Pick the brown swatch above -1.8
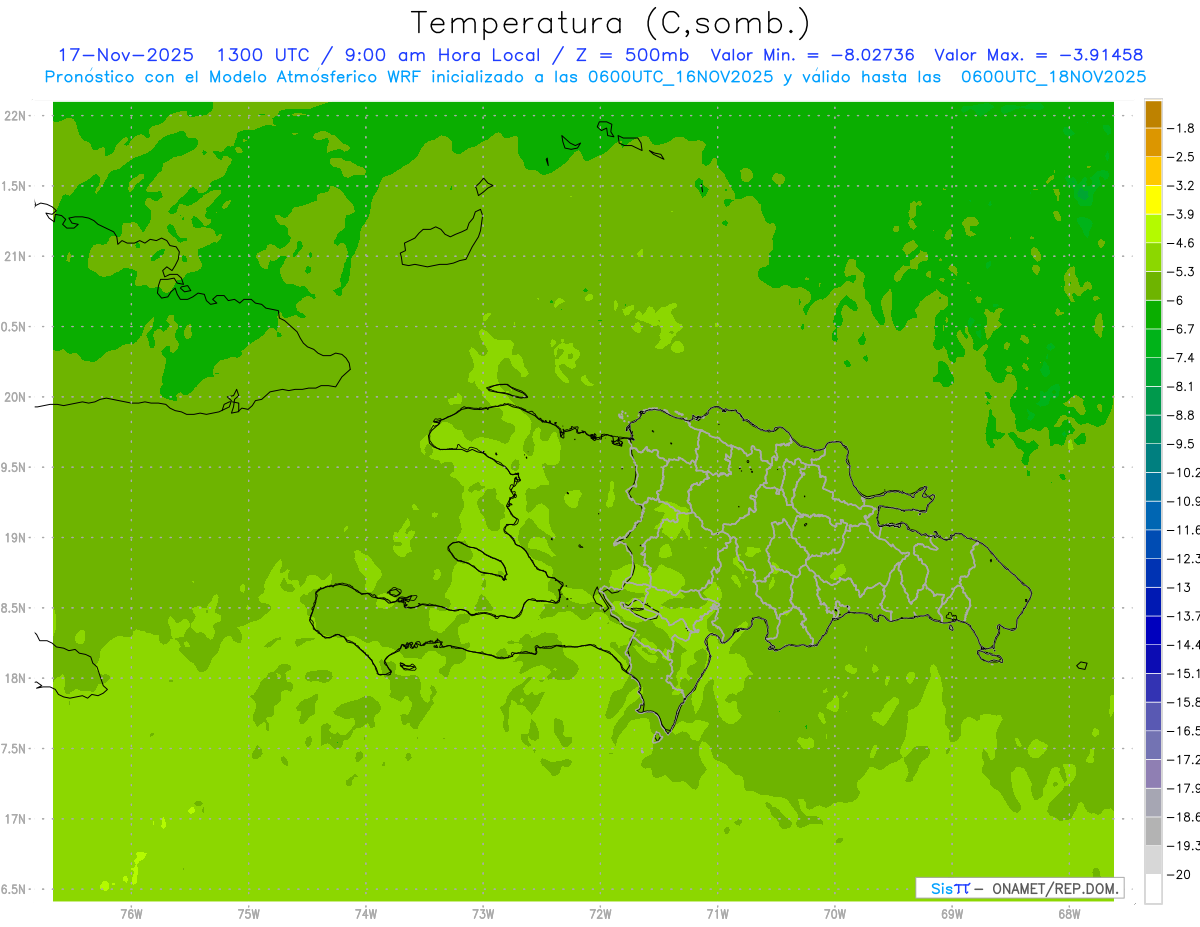This screenshot has width=1200, height=927. [1153, 114]
